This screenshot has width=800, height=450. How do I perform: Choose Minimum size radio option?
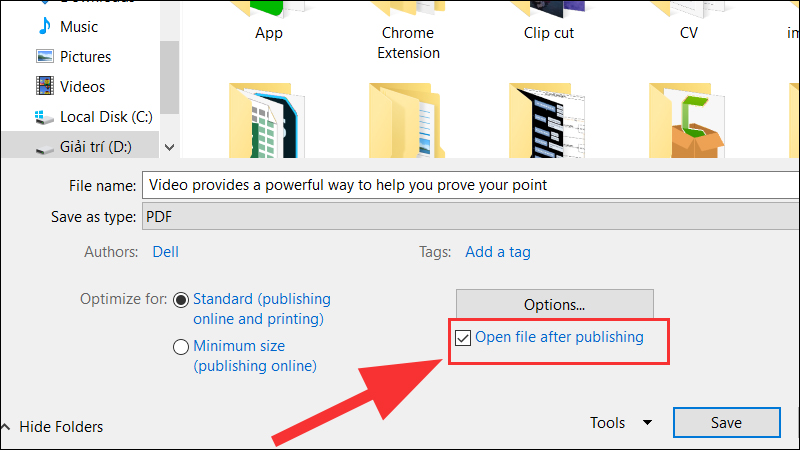181,347
